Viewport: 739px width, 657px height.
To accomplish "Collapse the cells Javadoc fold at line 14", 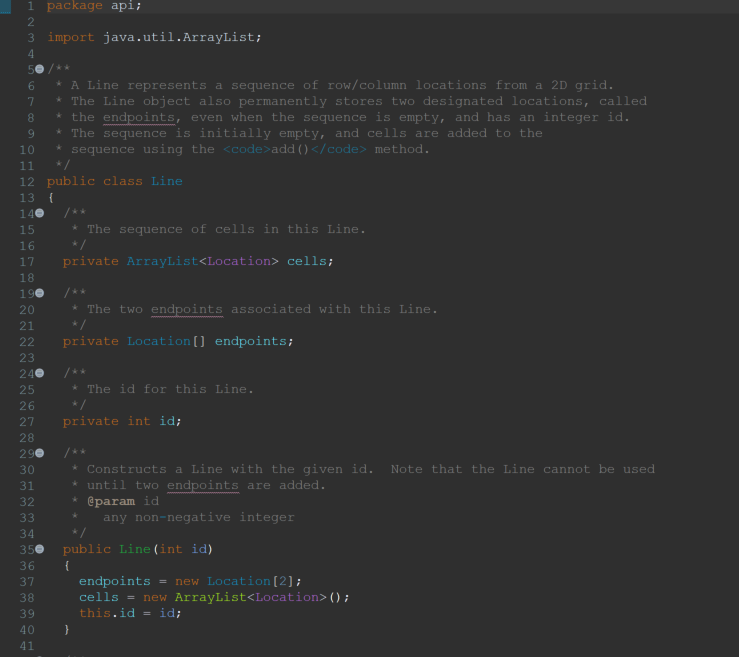I will pyautogui.click(x=40, y=213).
